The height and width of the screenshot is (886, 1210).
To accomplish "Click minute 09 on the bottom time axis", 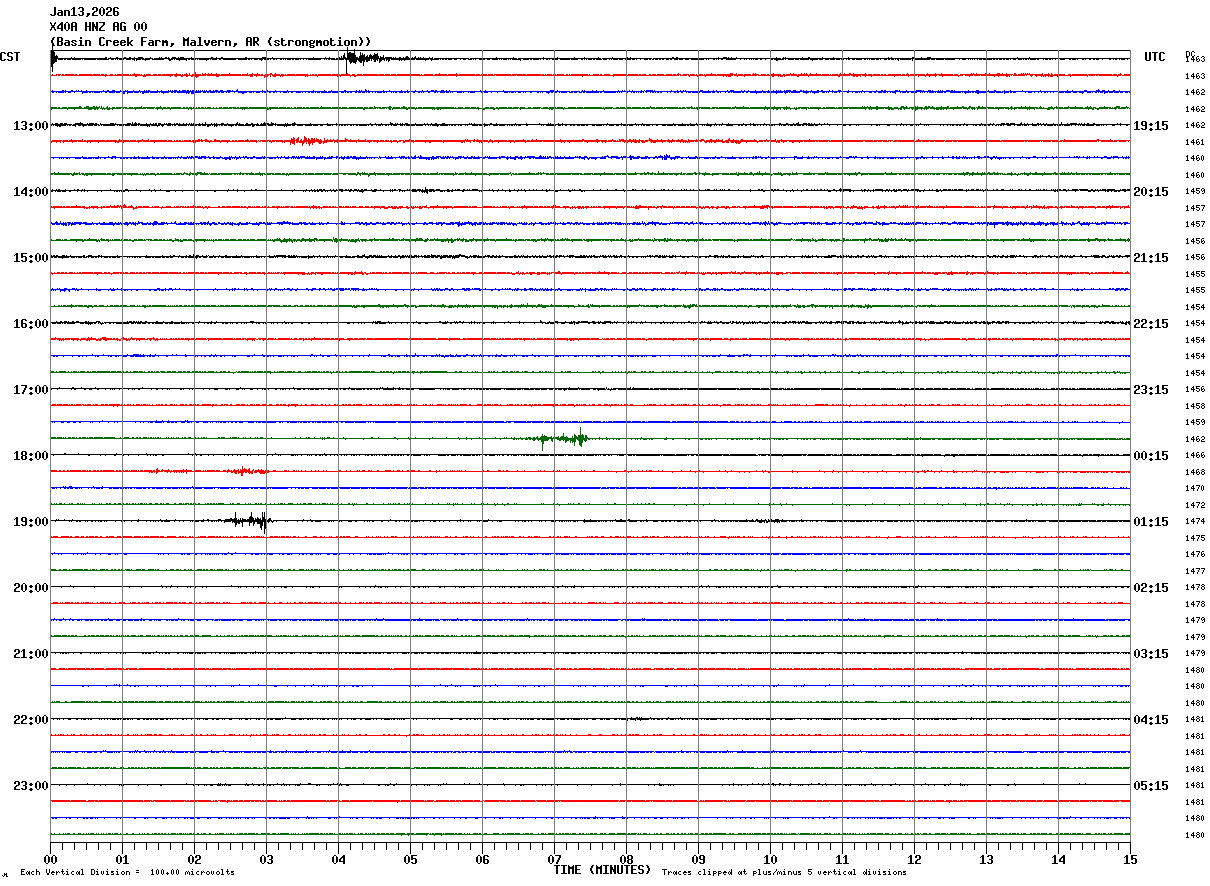I will (698, 859).
